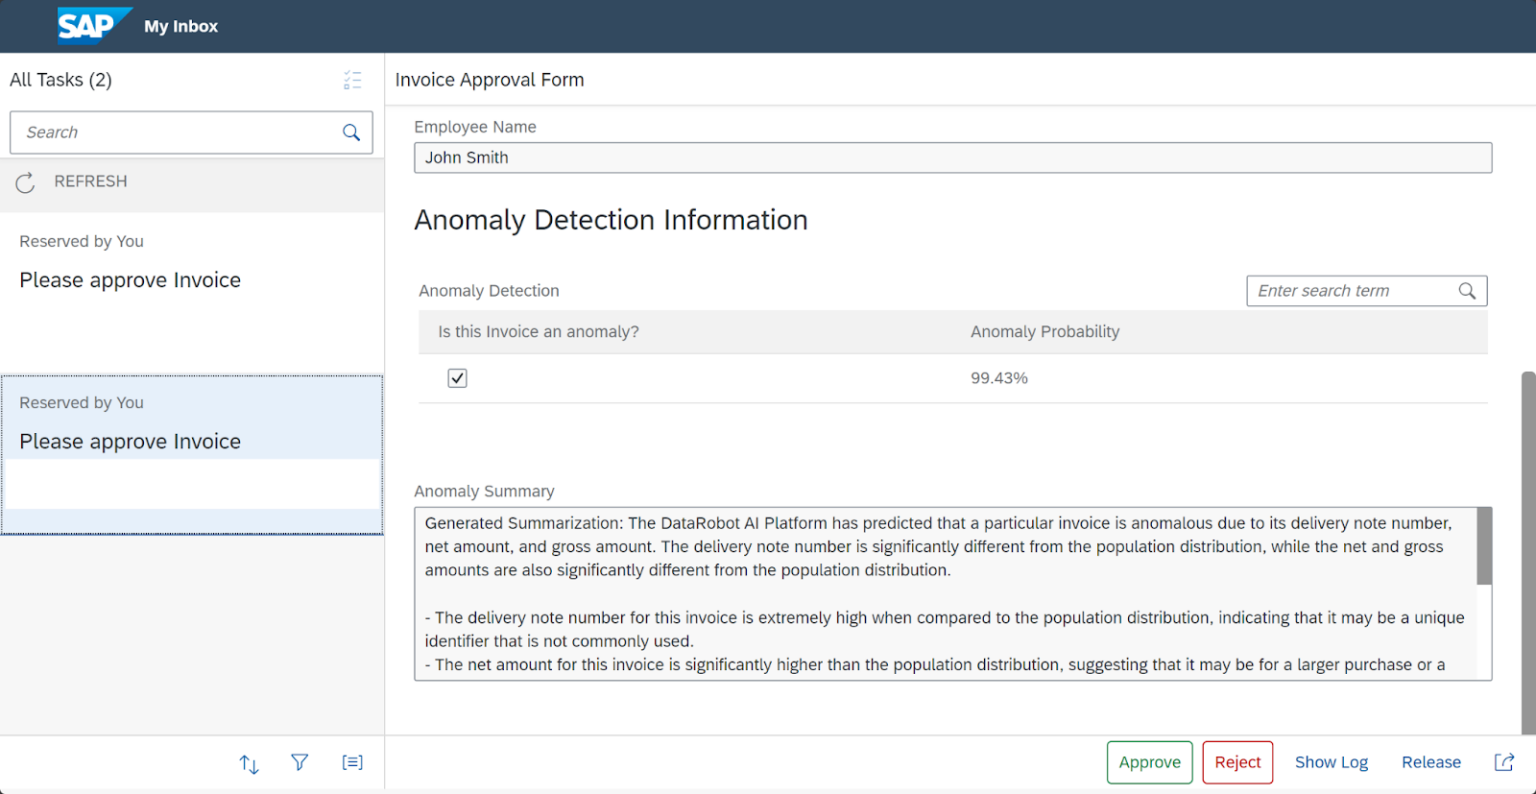Image resolution: width=1536 pixels, height=794 pixels.
Task: Select the first 'Please approve Invoice' task
Action: click(129, 280)
